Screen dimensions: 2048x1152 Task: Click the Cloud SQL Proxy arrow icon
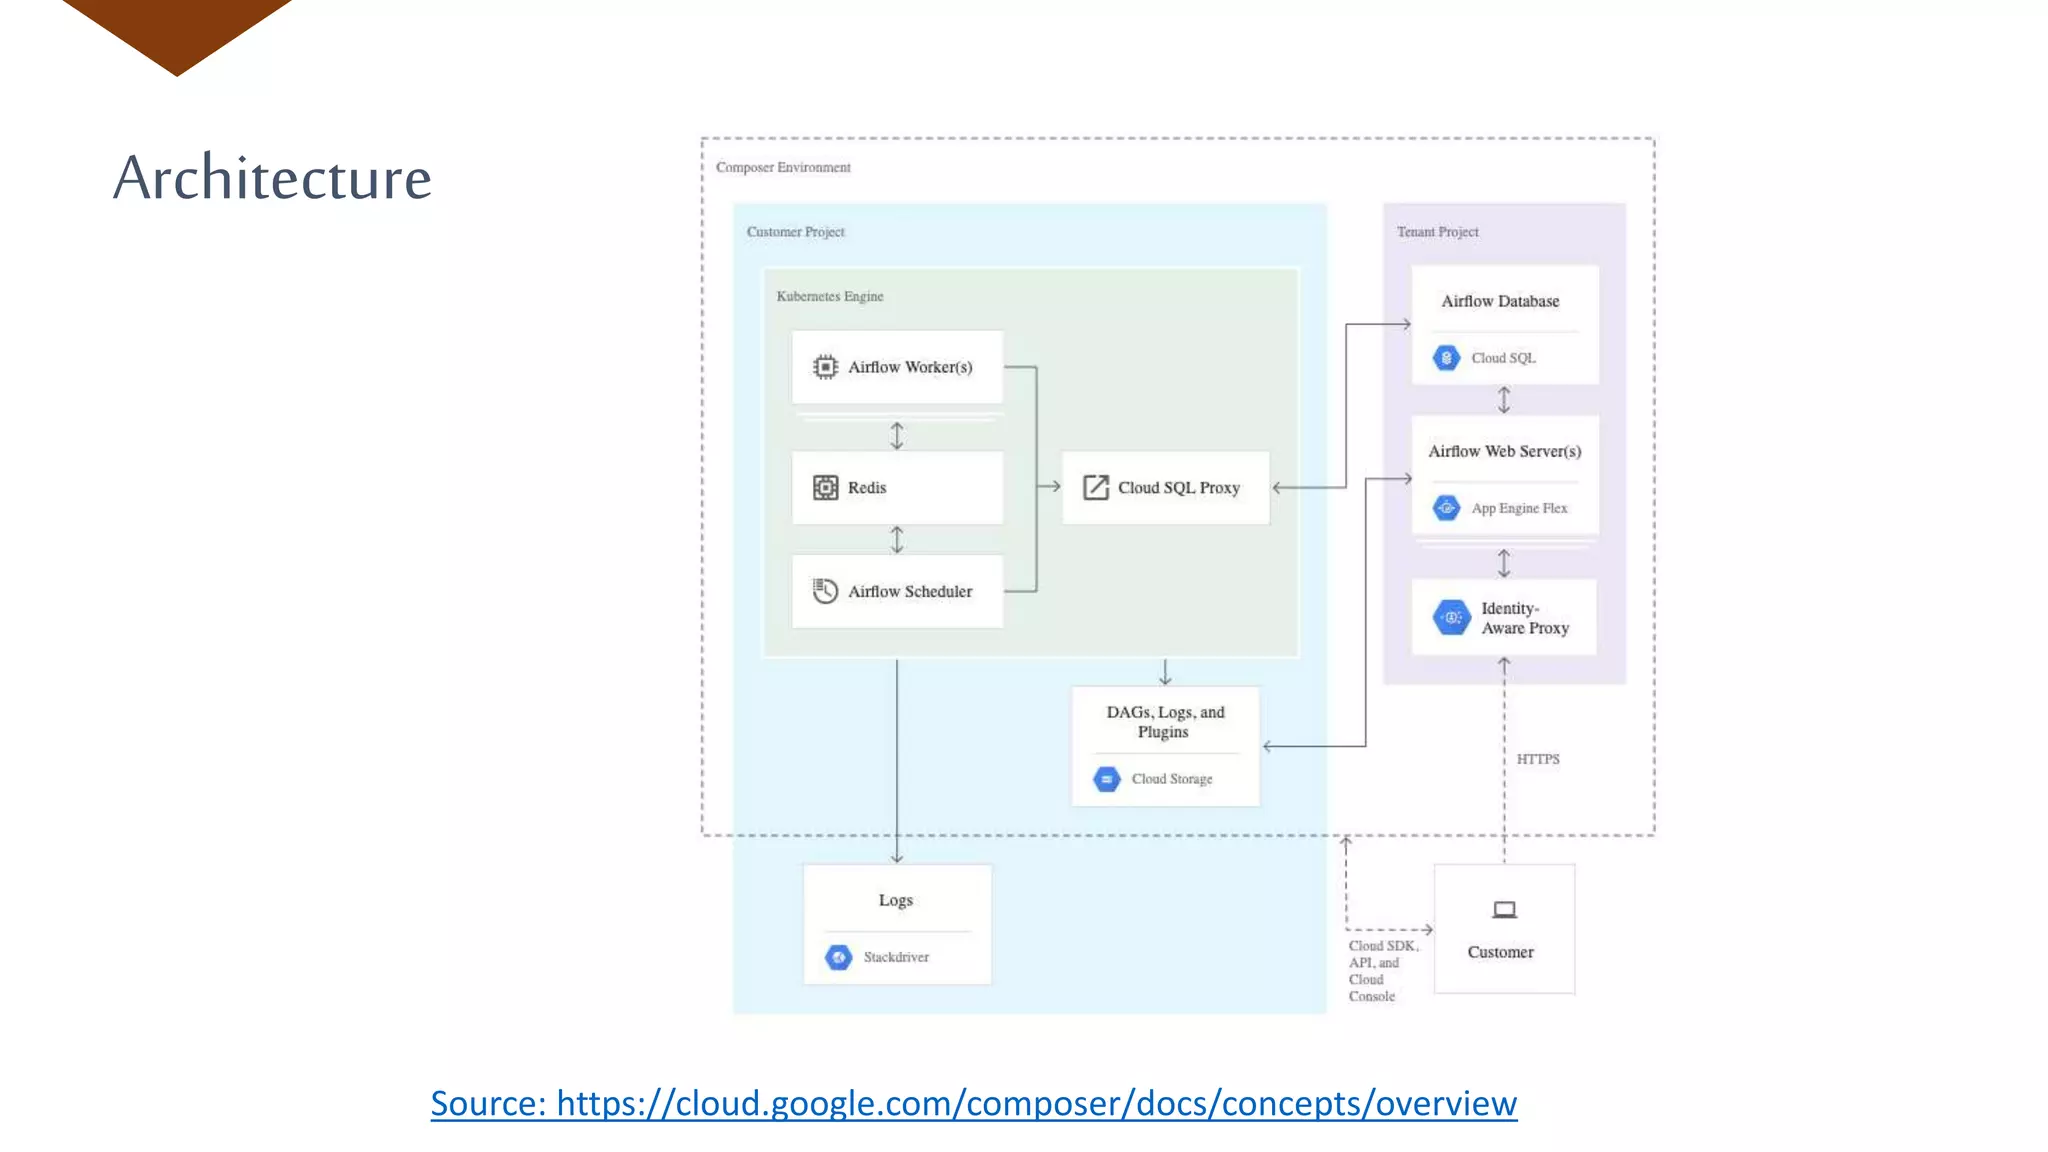tap(1096, 487)
